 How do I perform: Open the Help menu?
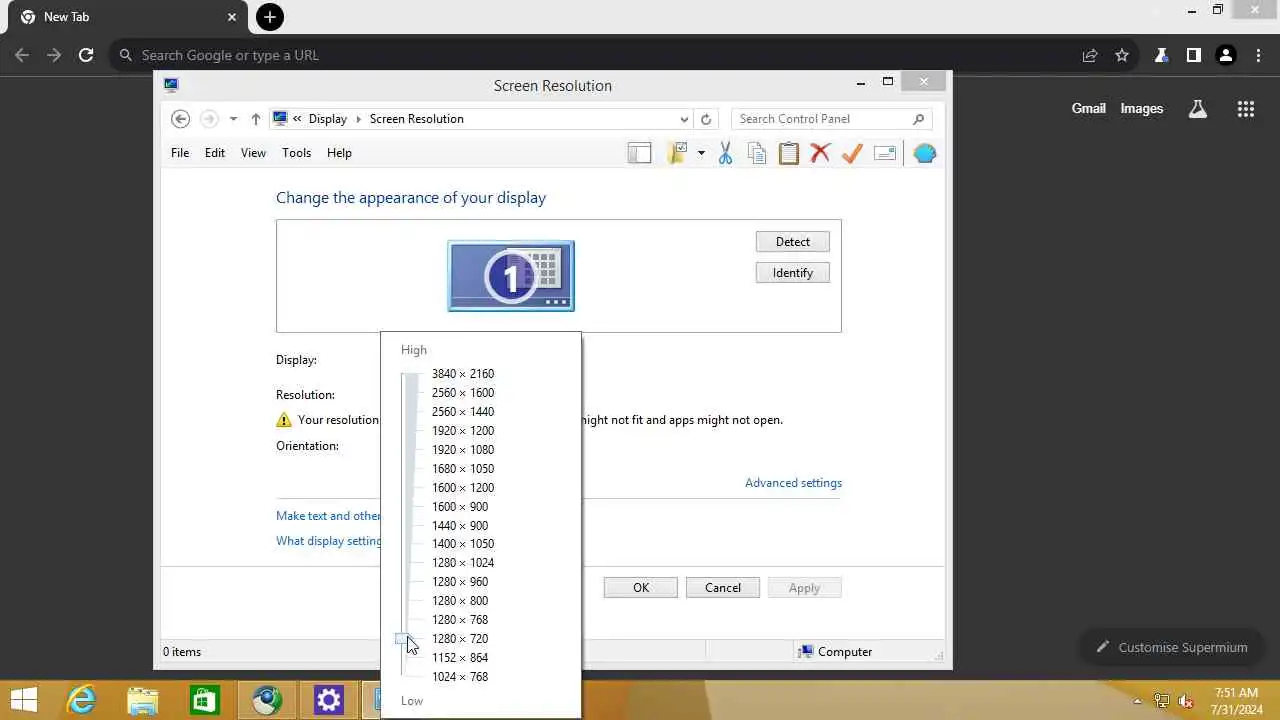pyautogui.click(x=339, y=153)
